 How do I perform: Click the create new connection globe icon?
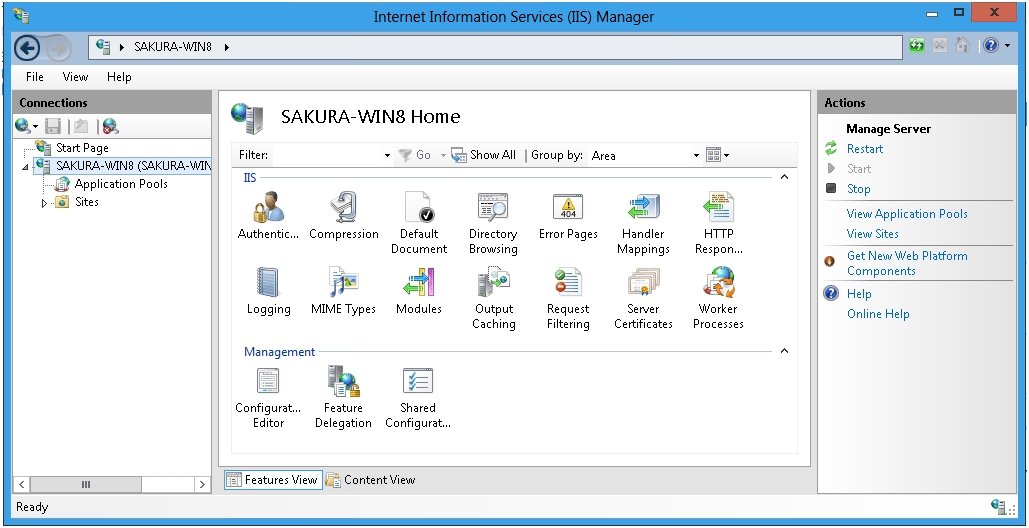pyautogui.click(x=22, y=126)
